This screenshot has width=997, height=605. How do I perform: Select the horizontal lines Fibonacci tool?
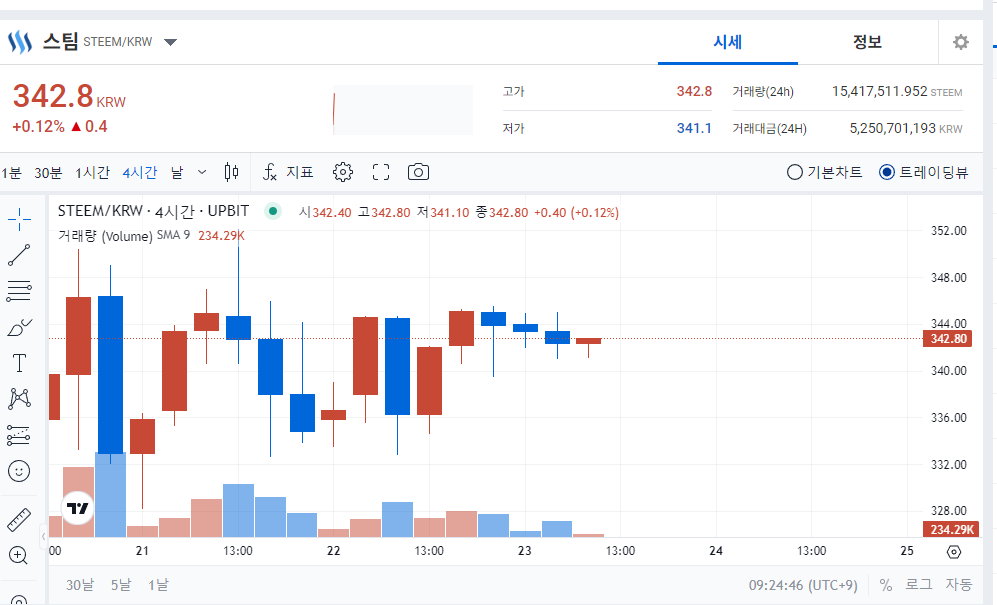[x=19, y=291]
